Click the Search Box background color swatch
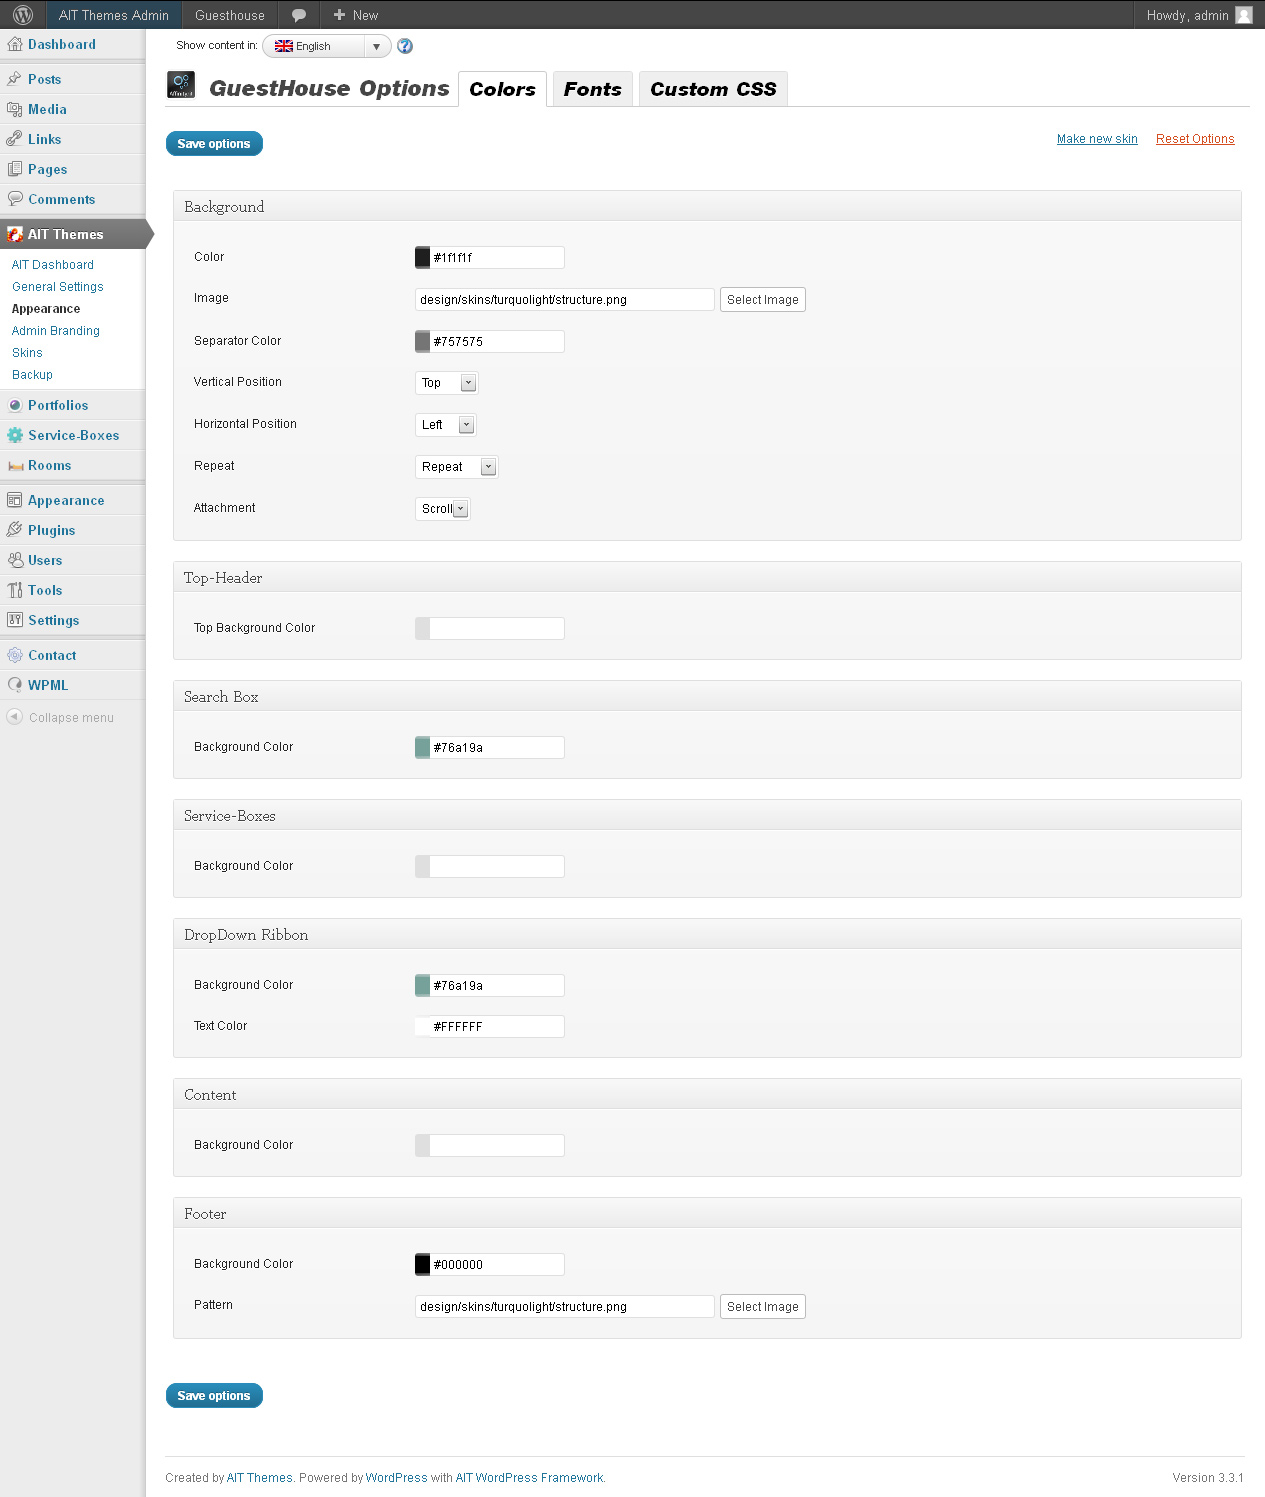Viewport: 1265px width, 1497px height. point(423,748)
